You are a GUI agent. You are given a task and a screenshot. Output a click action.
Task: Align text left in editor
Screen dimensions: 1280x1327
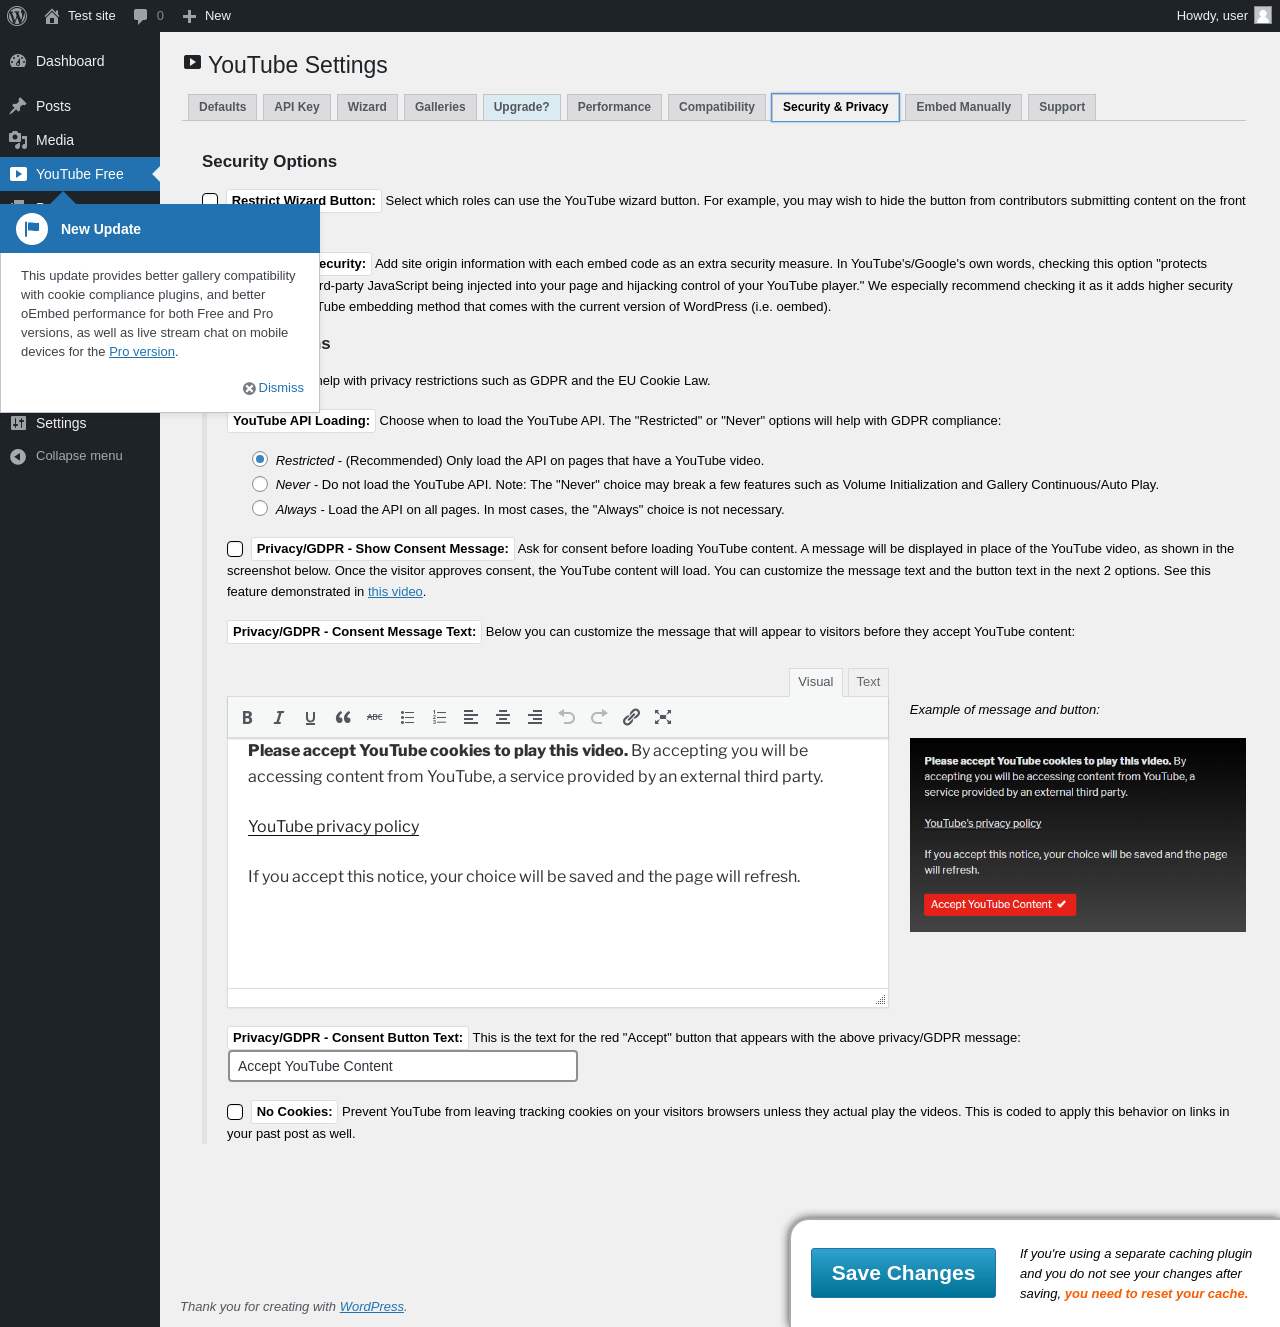point(471,717)
